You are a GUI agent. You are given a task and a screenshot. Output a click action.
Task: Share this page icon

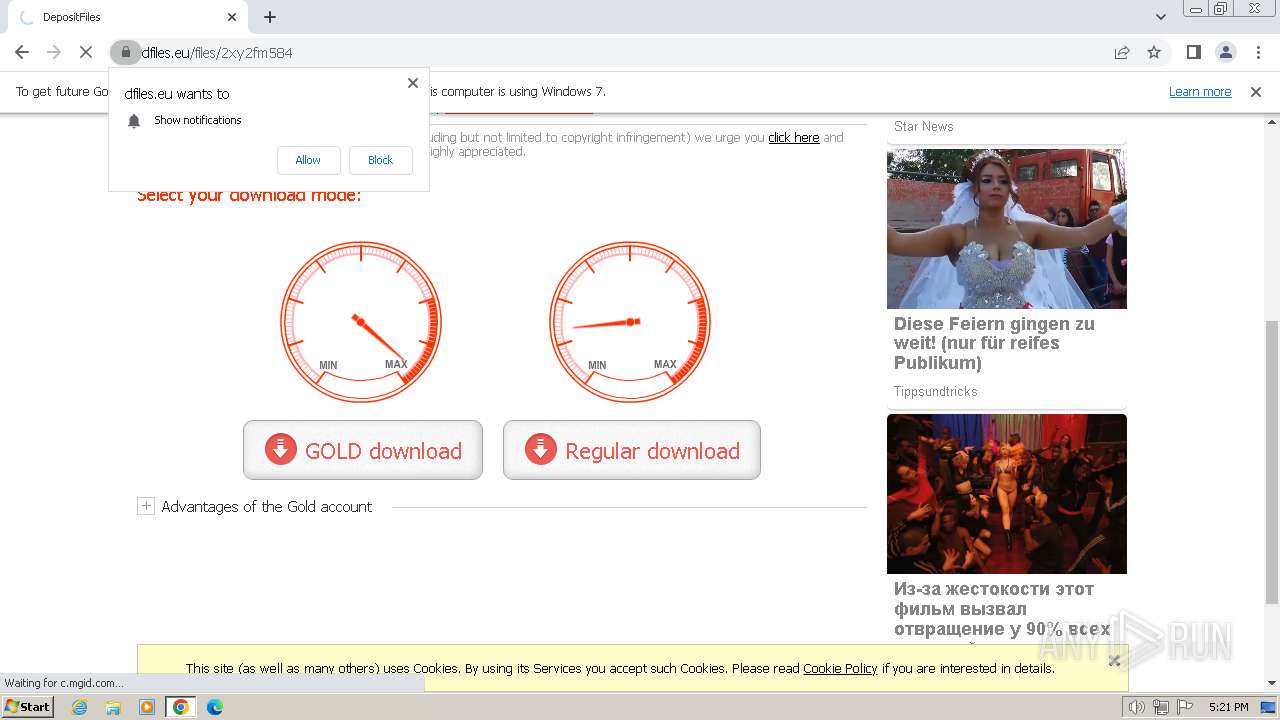(x=1122, y=52)
